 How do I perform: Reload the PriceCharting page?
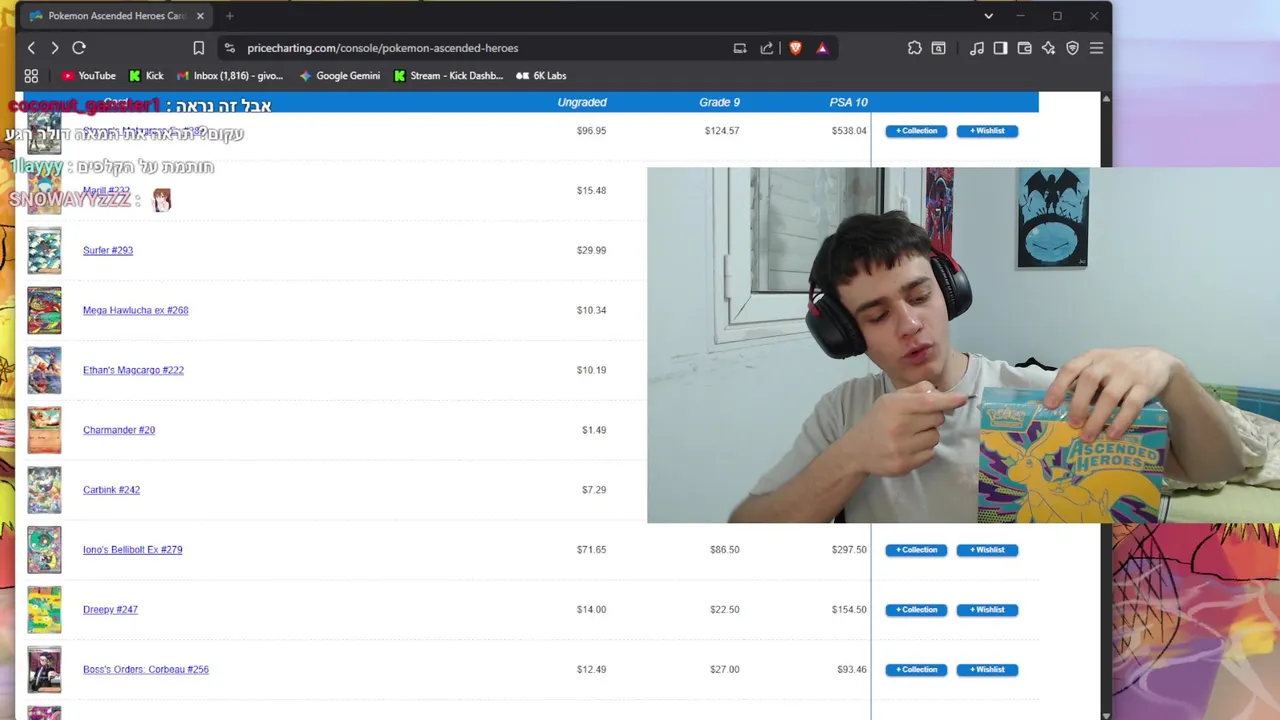point(79,48)
